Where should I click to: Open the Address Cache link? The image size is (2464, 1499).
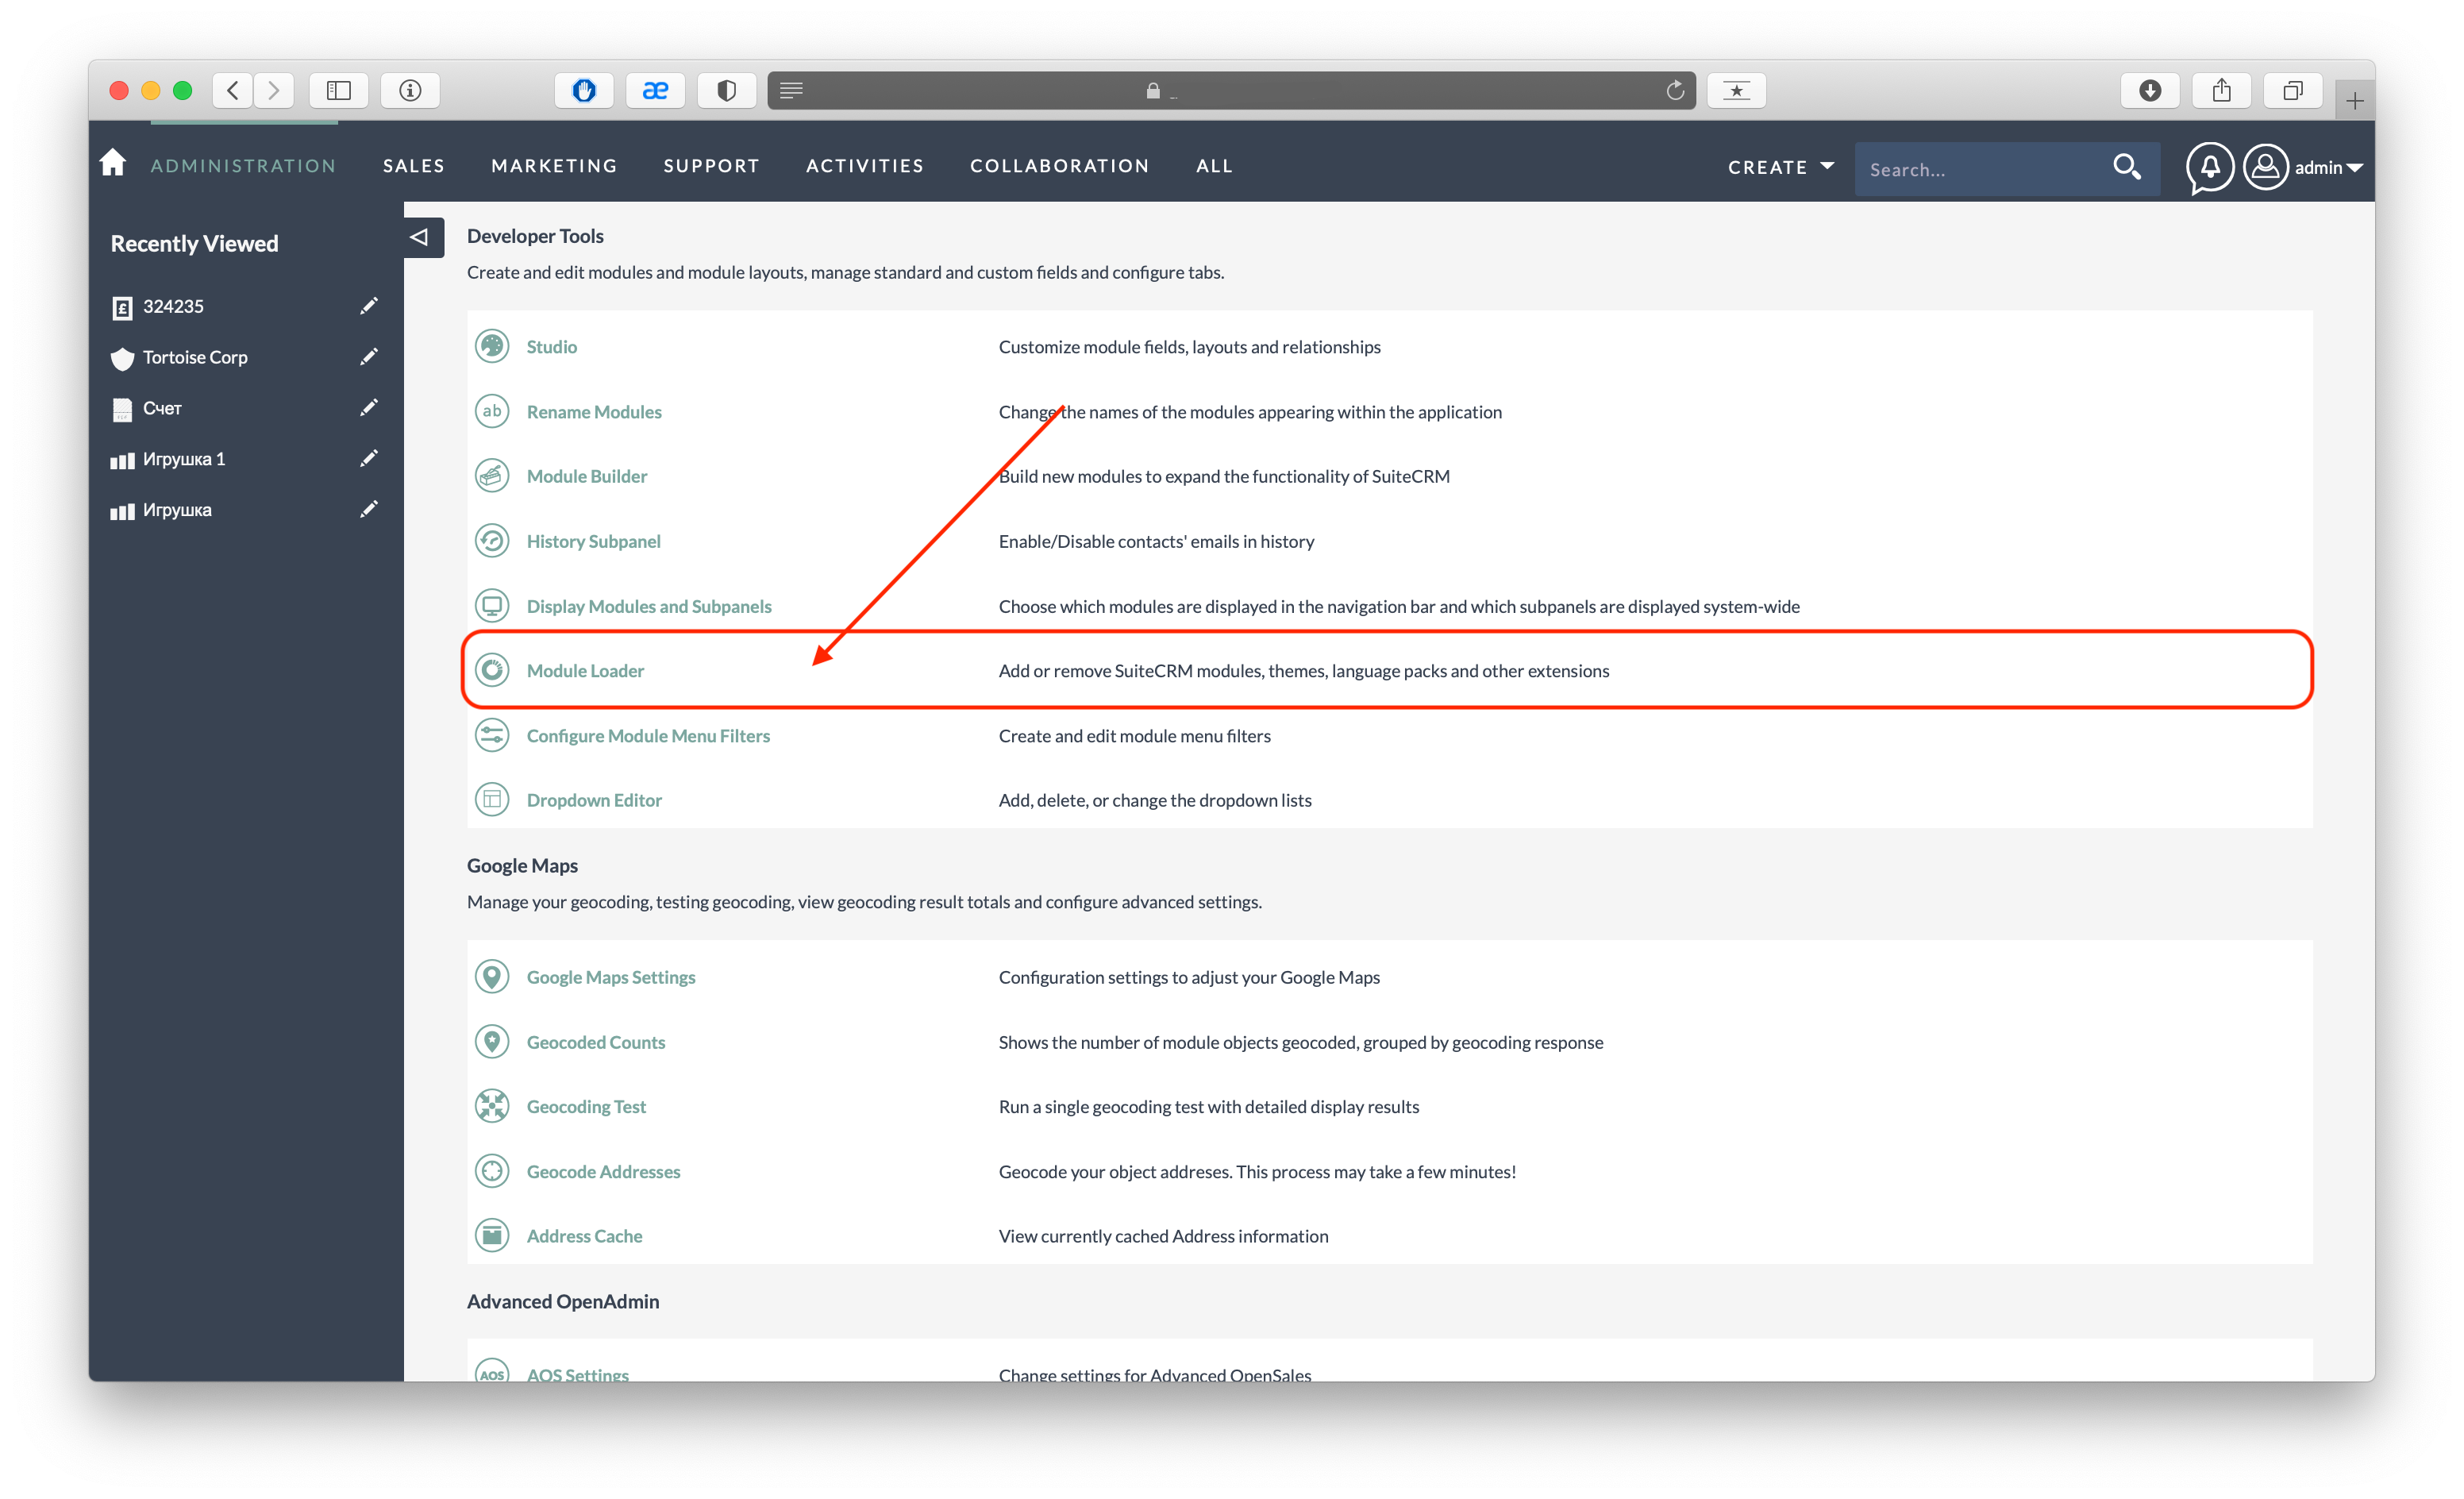(x=584, y=1236)
